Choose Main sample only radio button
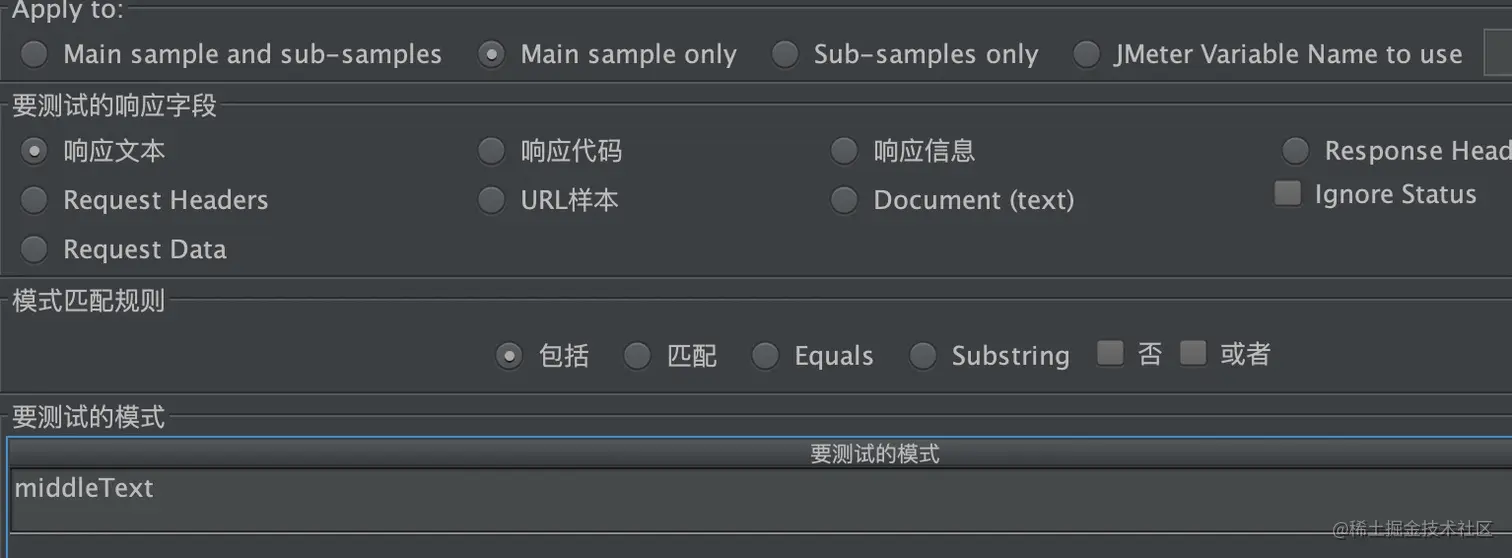This screenshot has height=558, width=1512. 491,55
